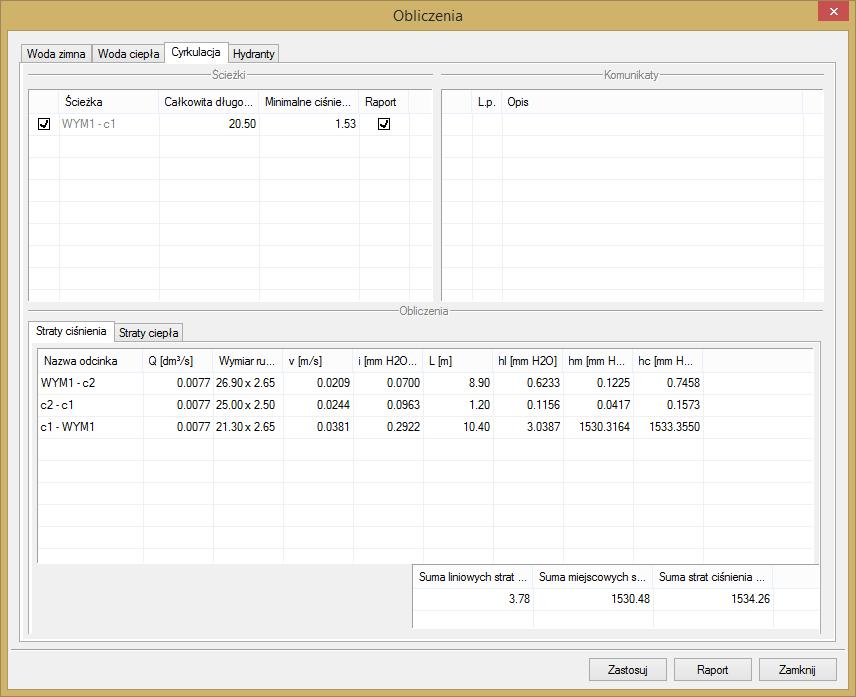Click the Zamknij button
This screenshot has height=697, width=856.
pos(798,670)
